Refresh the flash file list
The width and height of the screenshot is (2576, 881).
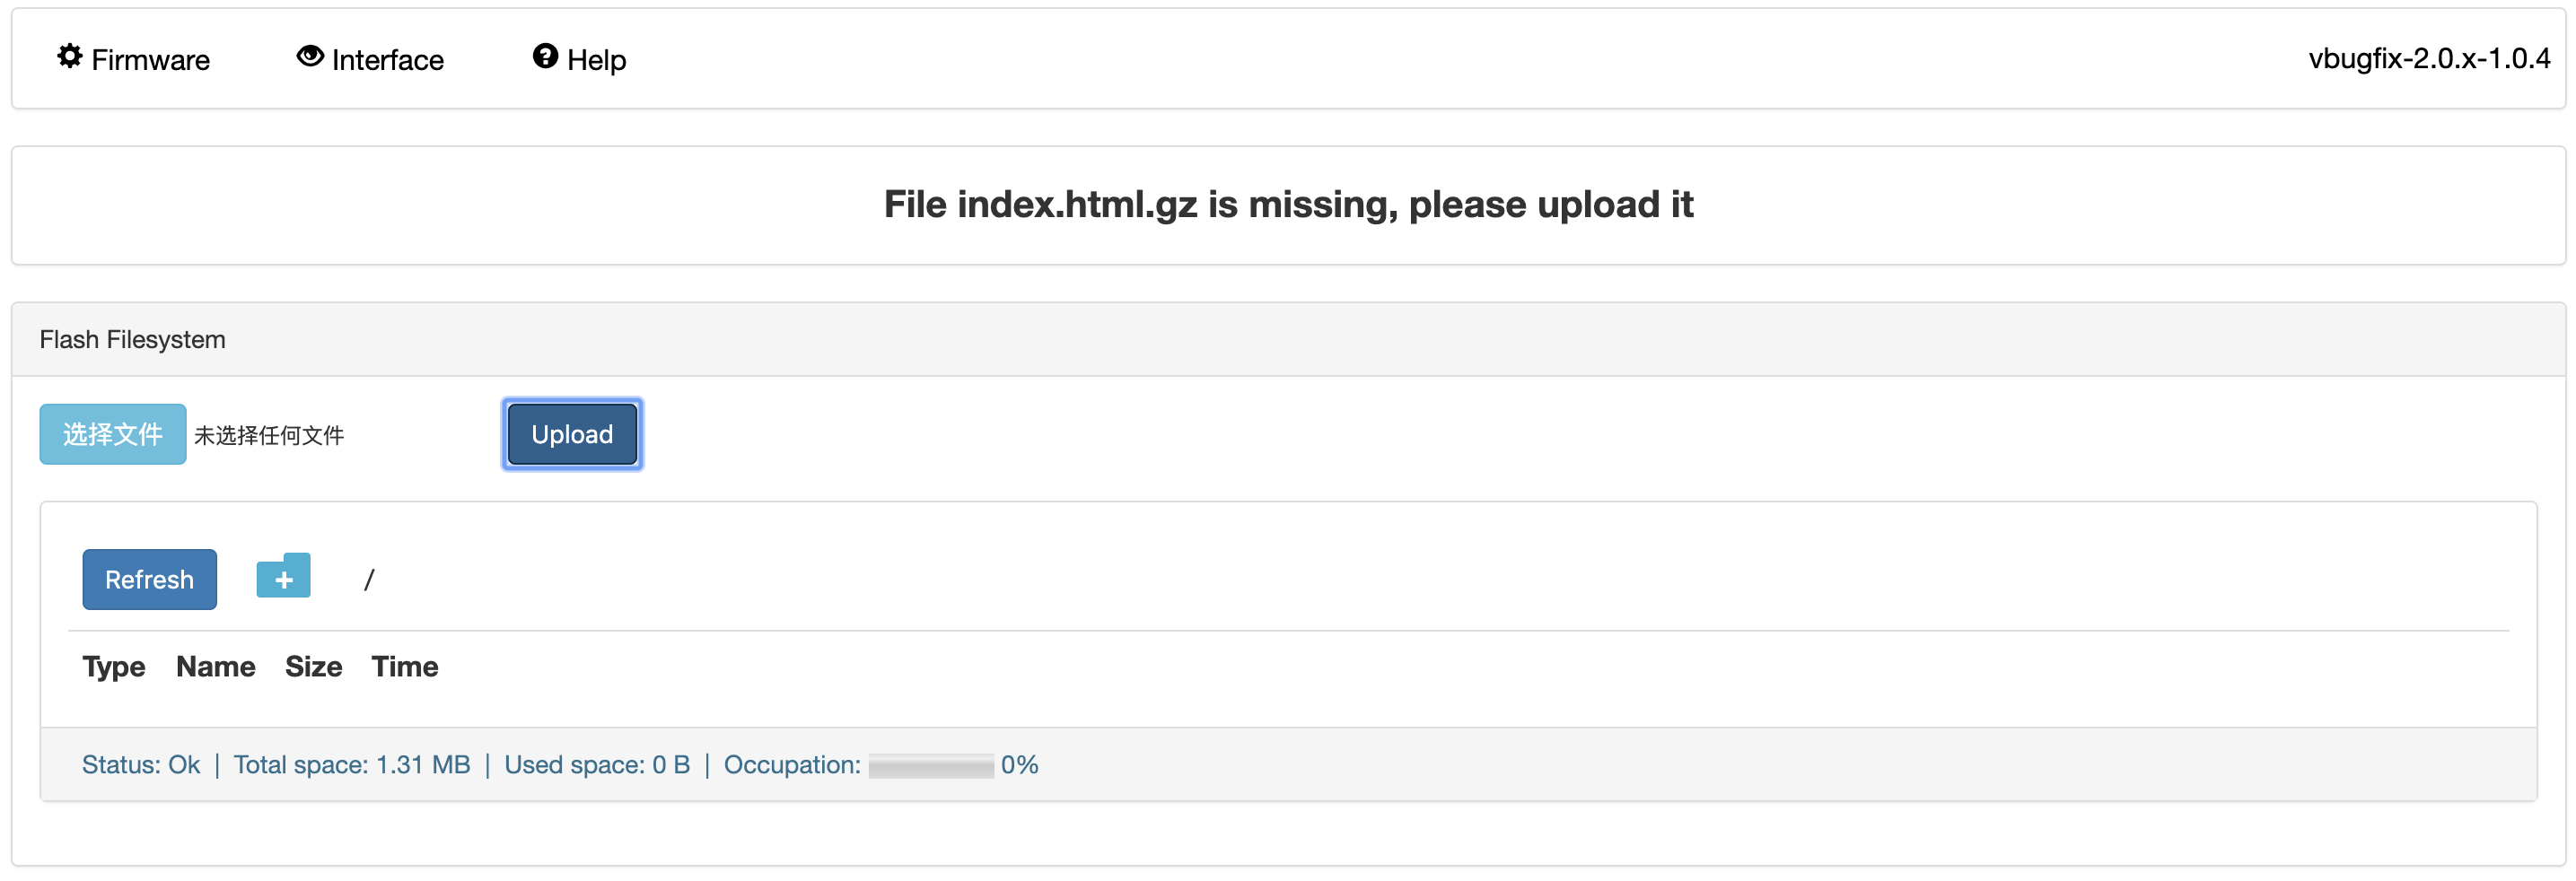[x=149, y=579]
